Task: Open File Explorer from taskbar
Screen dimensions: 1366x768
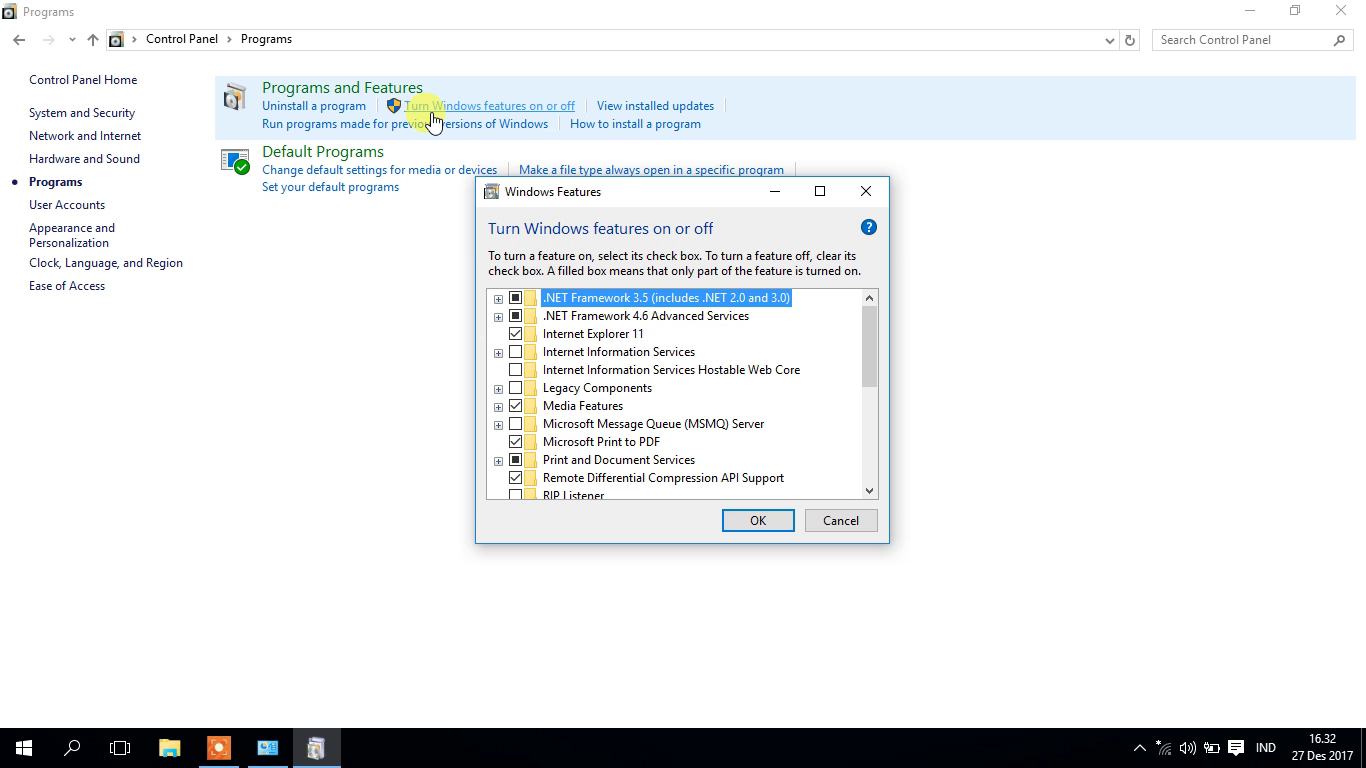Action: (170, 747)
